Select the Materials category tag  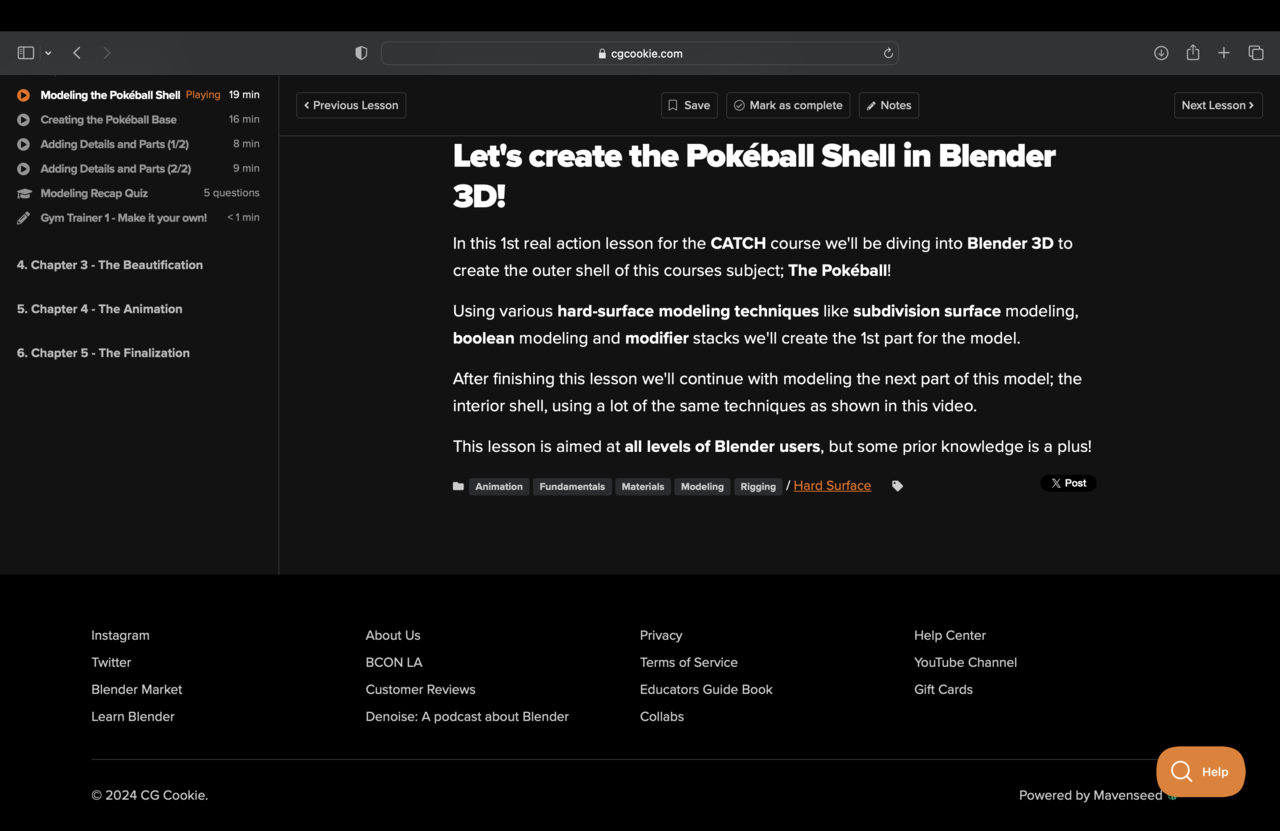643,486
